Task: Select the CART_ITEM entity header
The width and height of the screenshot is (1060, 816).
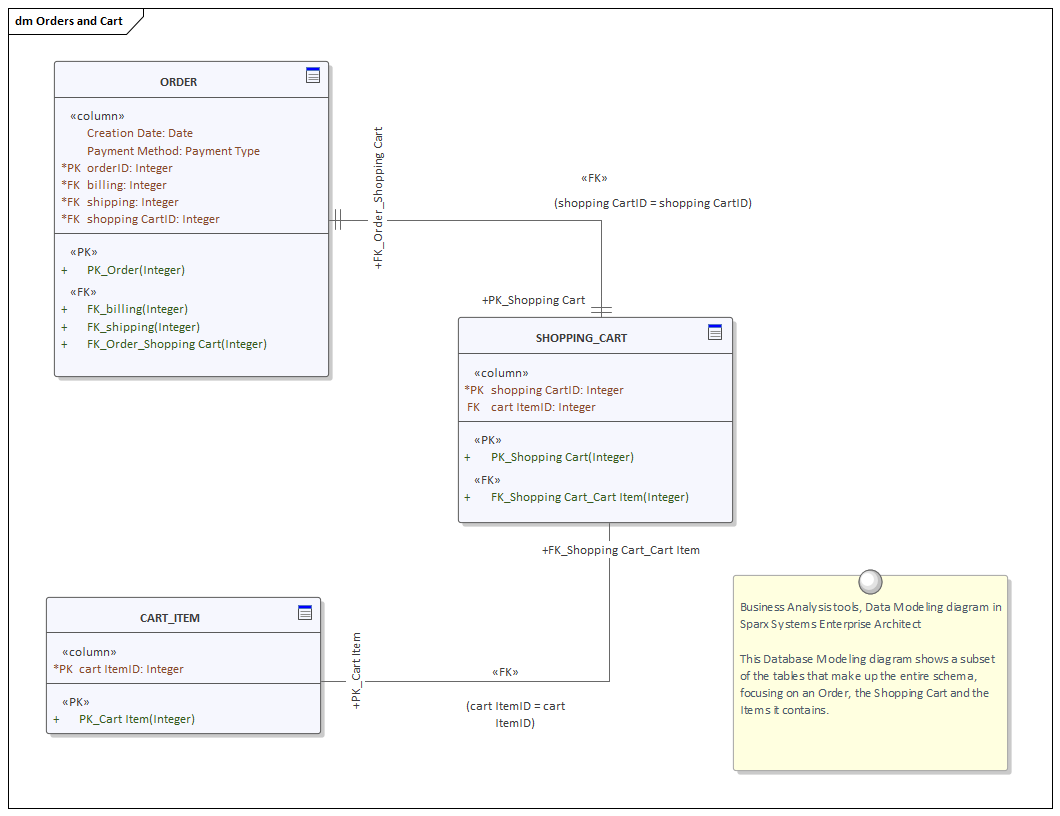Action: click(170, 617)
